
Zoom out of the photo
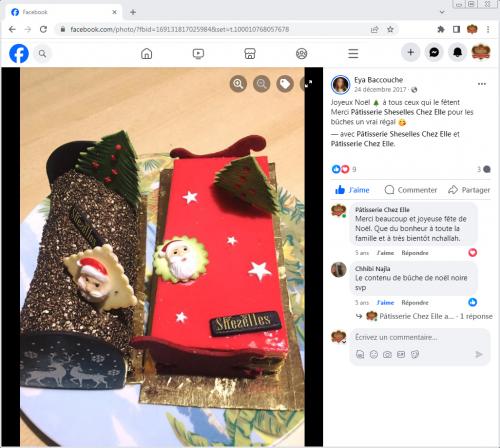(x=262, y=84)
